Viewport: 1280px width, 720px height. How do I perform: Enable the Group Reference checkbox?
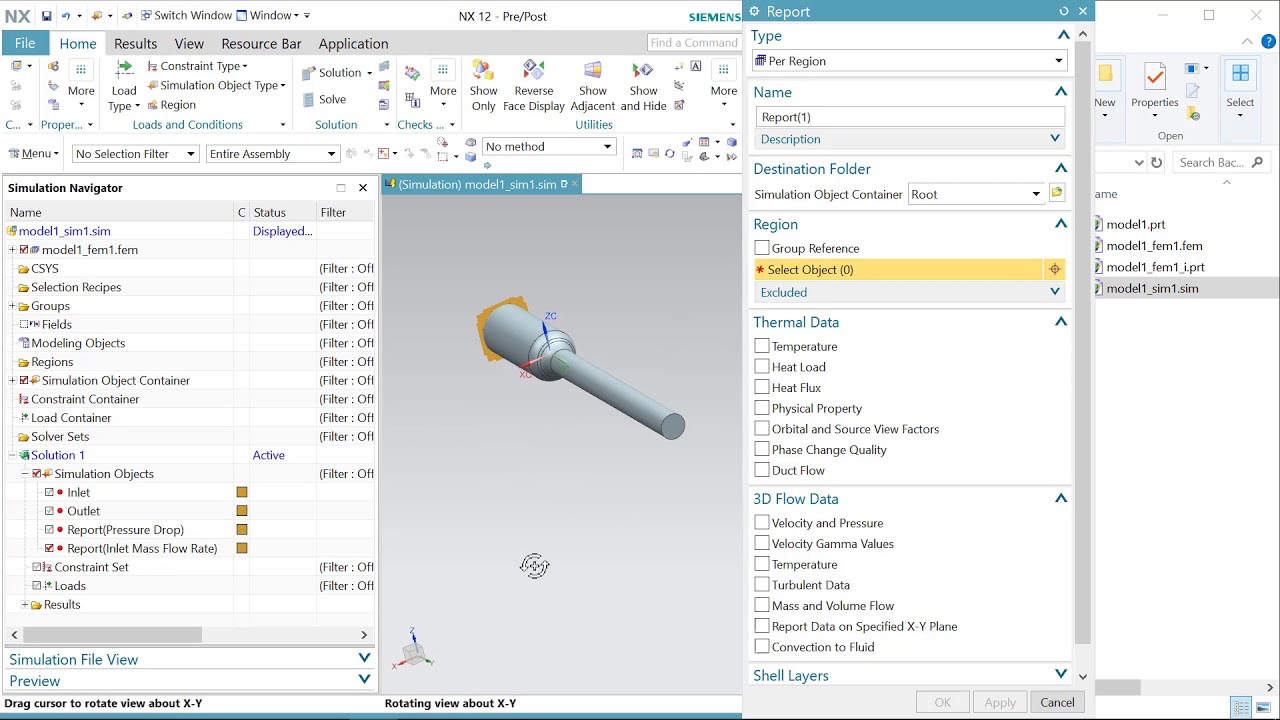762,248
